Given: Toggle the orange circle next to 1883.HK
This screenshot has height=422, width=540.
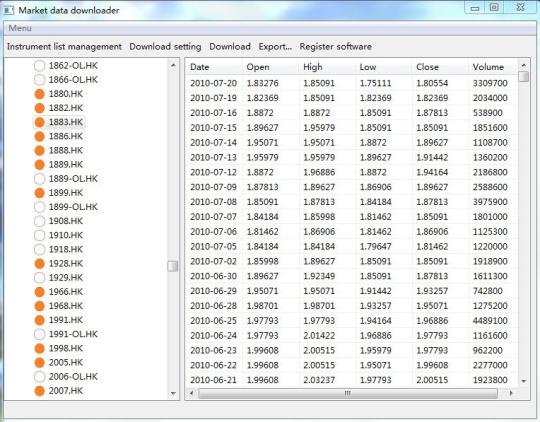Looking at the screenshot, I should (40, 122).
